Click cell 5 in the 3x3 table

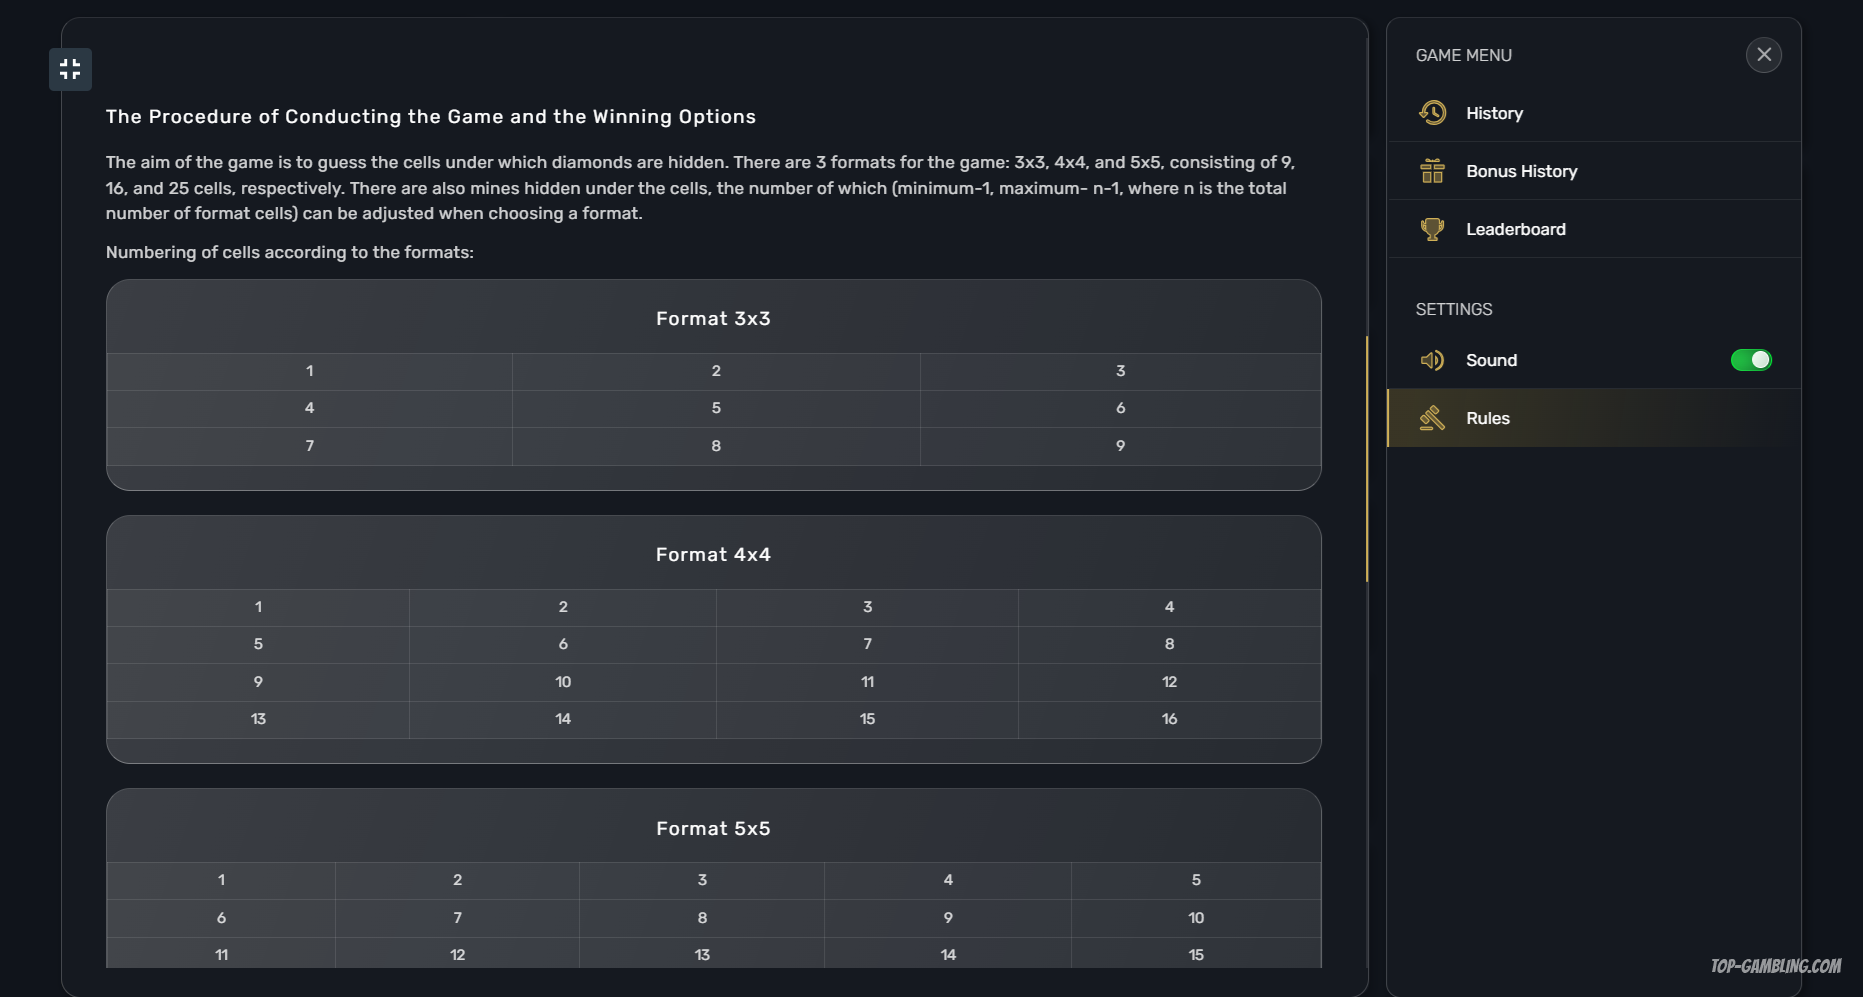(x=716, y=408)
